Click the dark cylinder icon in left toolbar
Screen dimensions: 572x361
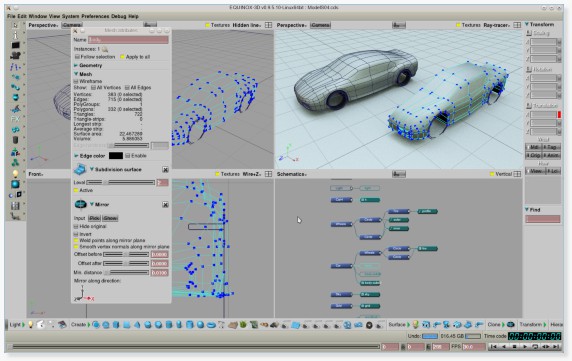click(x=15, y=140)
